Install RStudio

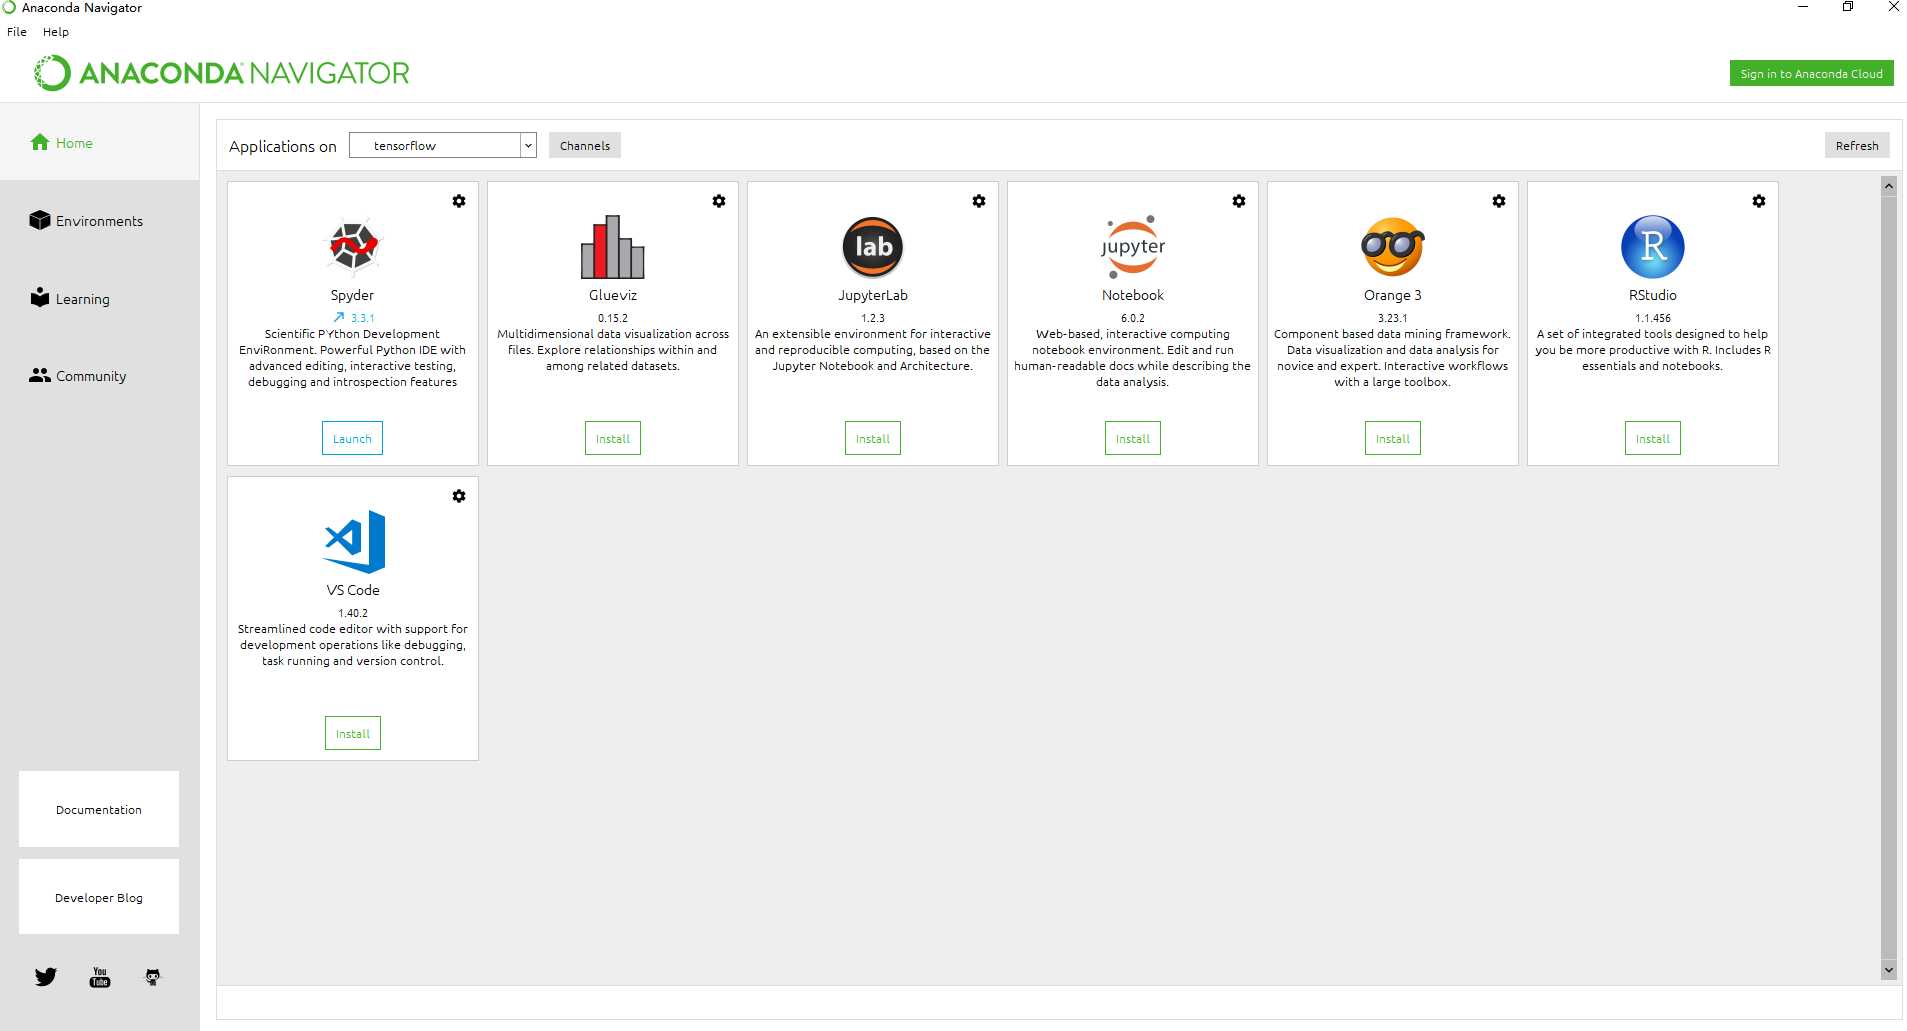[x=1653, y=438]
